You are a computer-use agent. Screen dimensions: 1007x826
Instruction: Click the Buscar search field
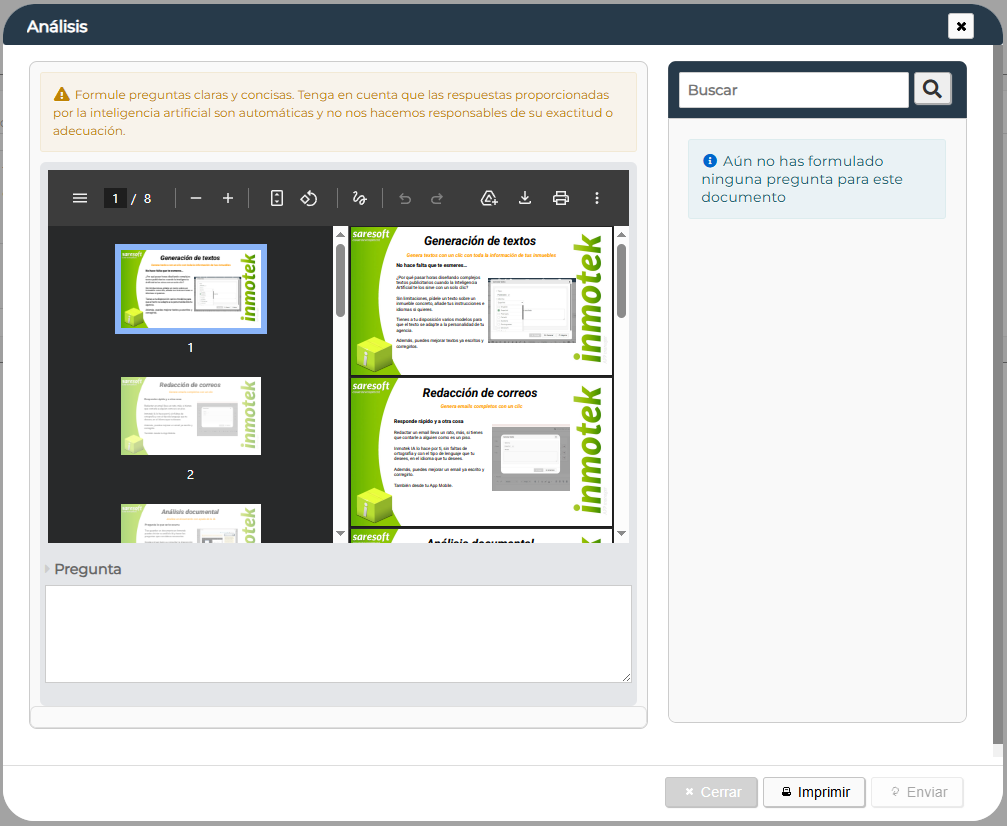click(794, 90)
